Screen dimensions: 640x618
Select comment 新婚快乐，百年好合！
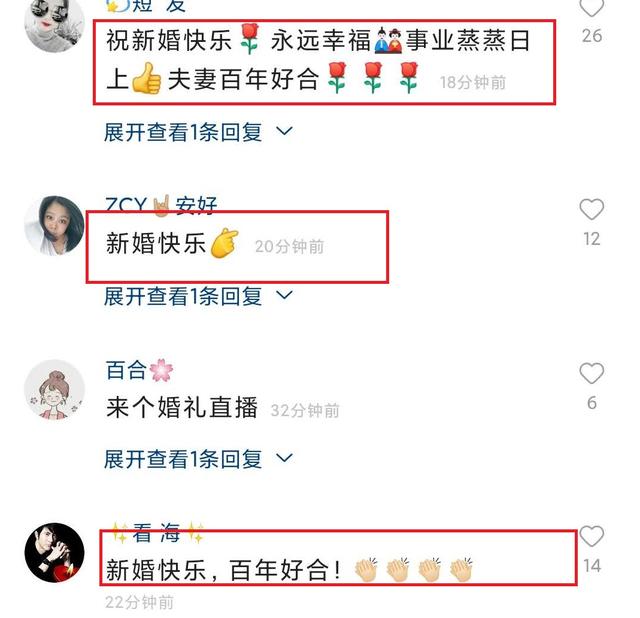(x=223, y=570)
